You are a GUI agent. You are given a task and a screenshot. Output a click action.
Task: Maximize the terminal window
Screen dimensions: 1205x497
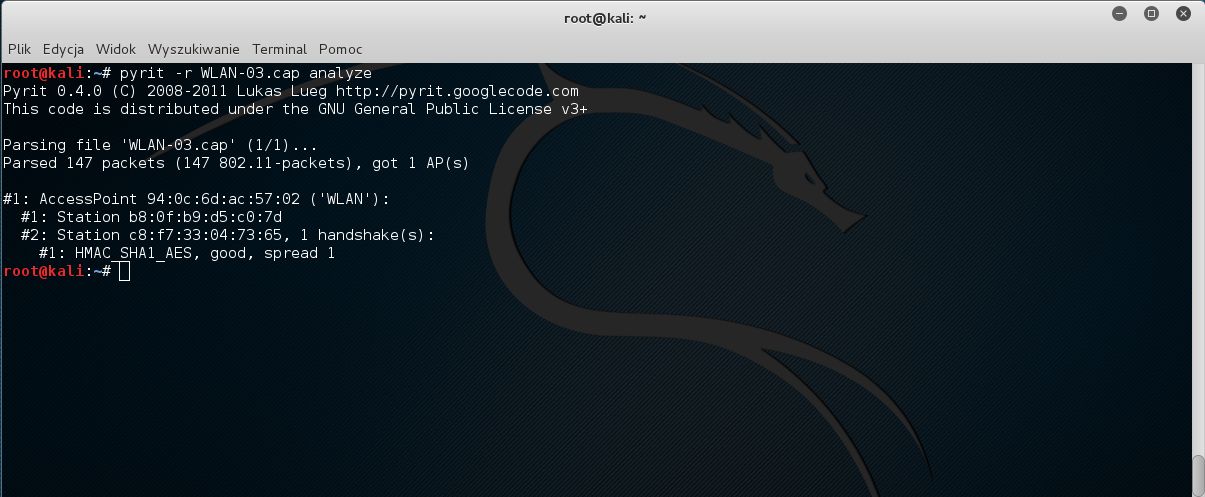click(x=1152, y=14)
